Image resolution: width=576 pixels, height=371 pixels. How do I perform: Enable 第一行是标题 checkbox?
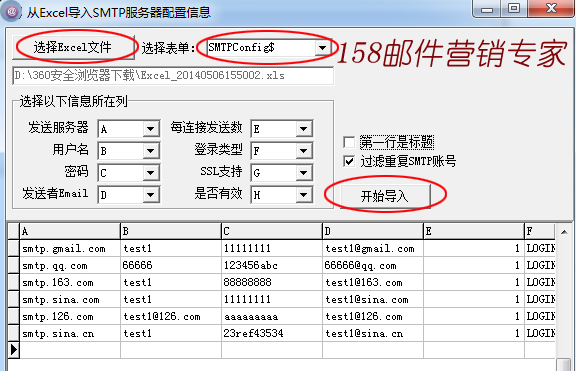(x=349, y=142)
